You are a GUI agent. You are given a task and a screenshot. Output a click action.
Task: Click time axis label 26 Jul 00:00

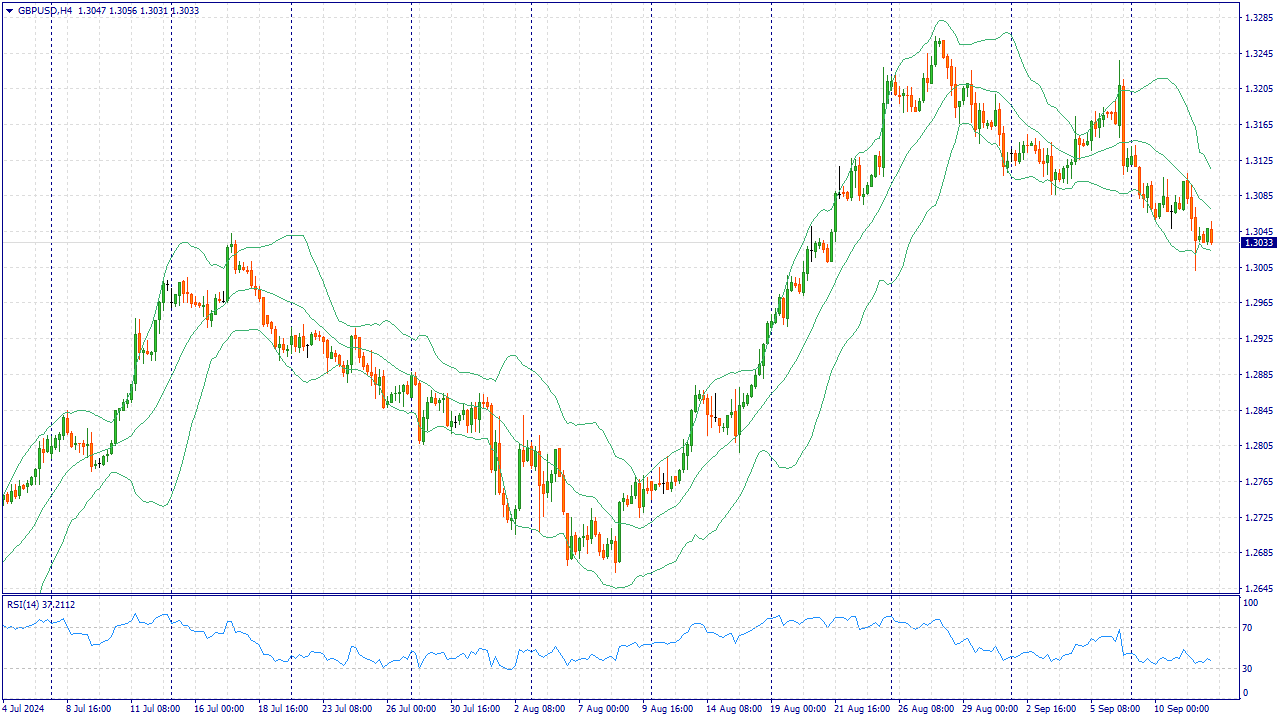pos(411,709)
